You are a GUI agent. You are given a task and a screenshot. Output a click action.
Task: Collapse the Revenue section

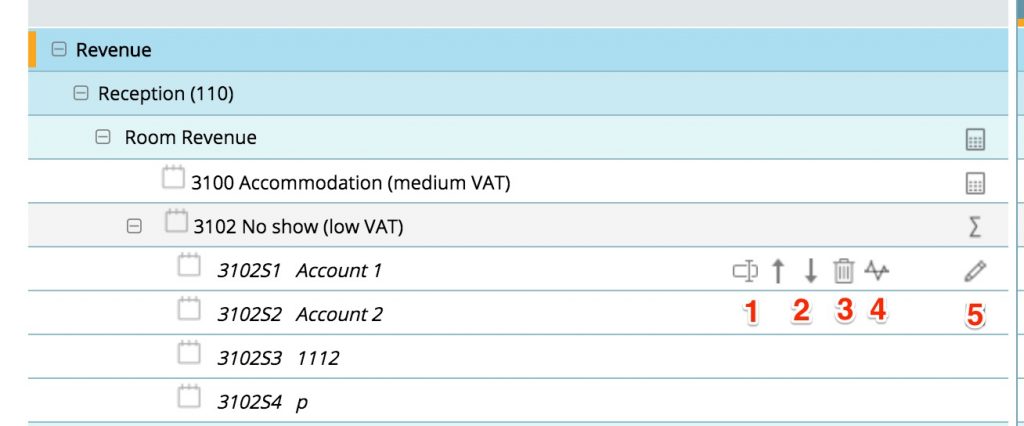coord(59,50)
